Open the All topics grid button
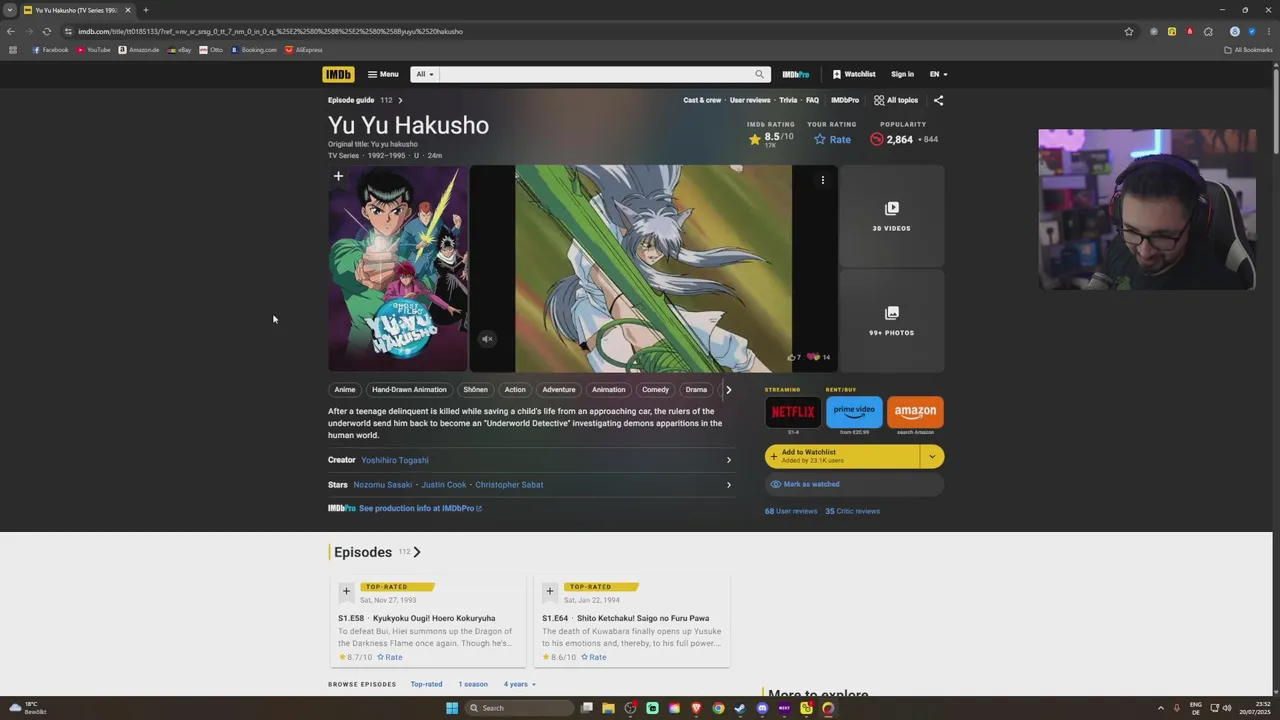Viewport: 1280px width, 720px height. pos(896,100)
